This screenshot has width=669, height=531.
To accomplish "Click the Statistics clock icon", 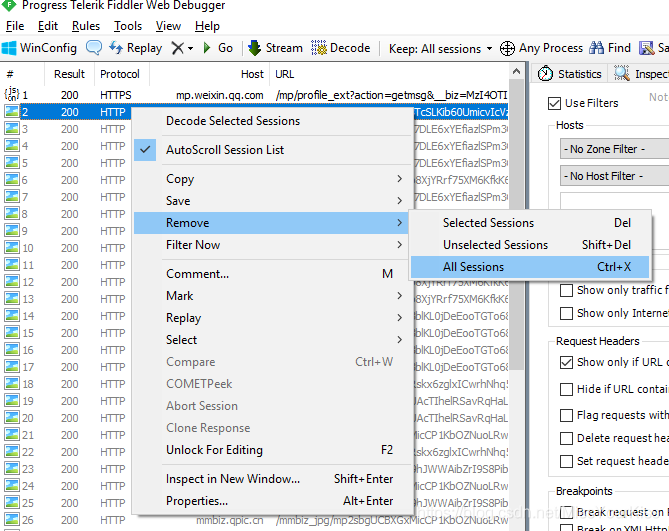I will [545, 74].
